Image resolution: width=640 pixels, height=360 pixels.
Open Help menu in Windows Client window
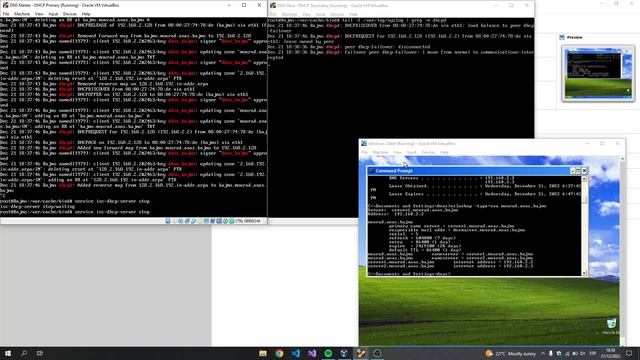[444, 152]
